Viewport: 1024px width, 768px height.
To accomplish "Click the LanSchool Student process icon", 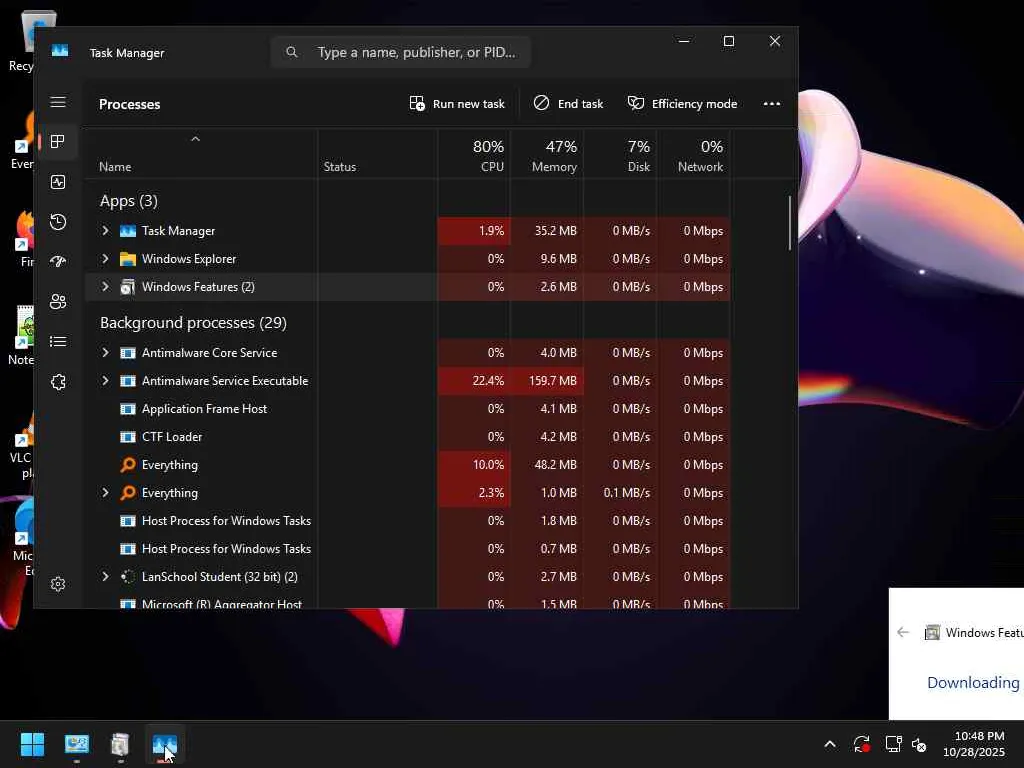I will pos(128,577).
